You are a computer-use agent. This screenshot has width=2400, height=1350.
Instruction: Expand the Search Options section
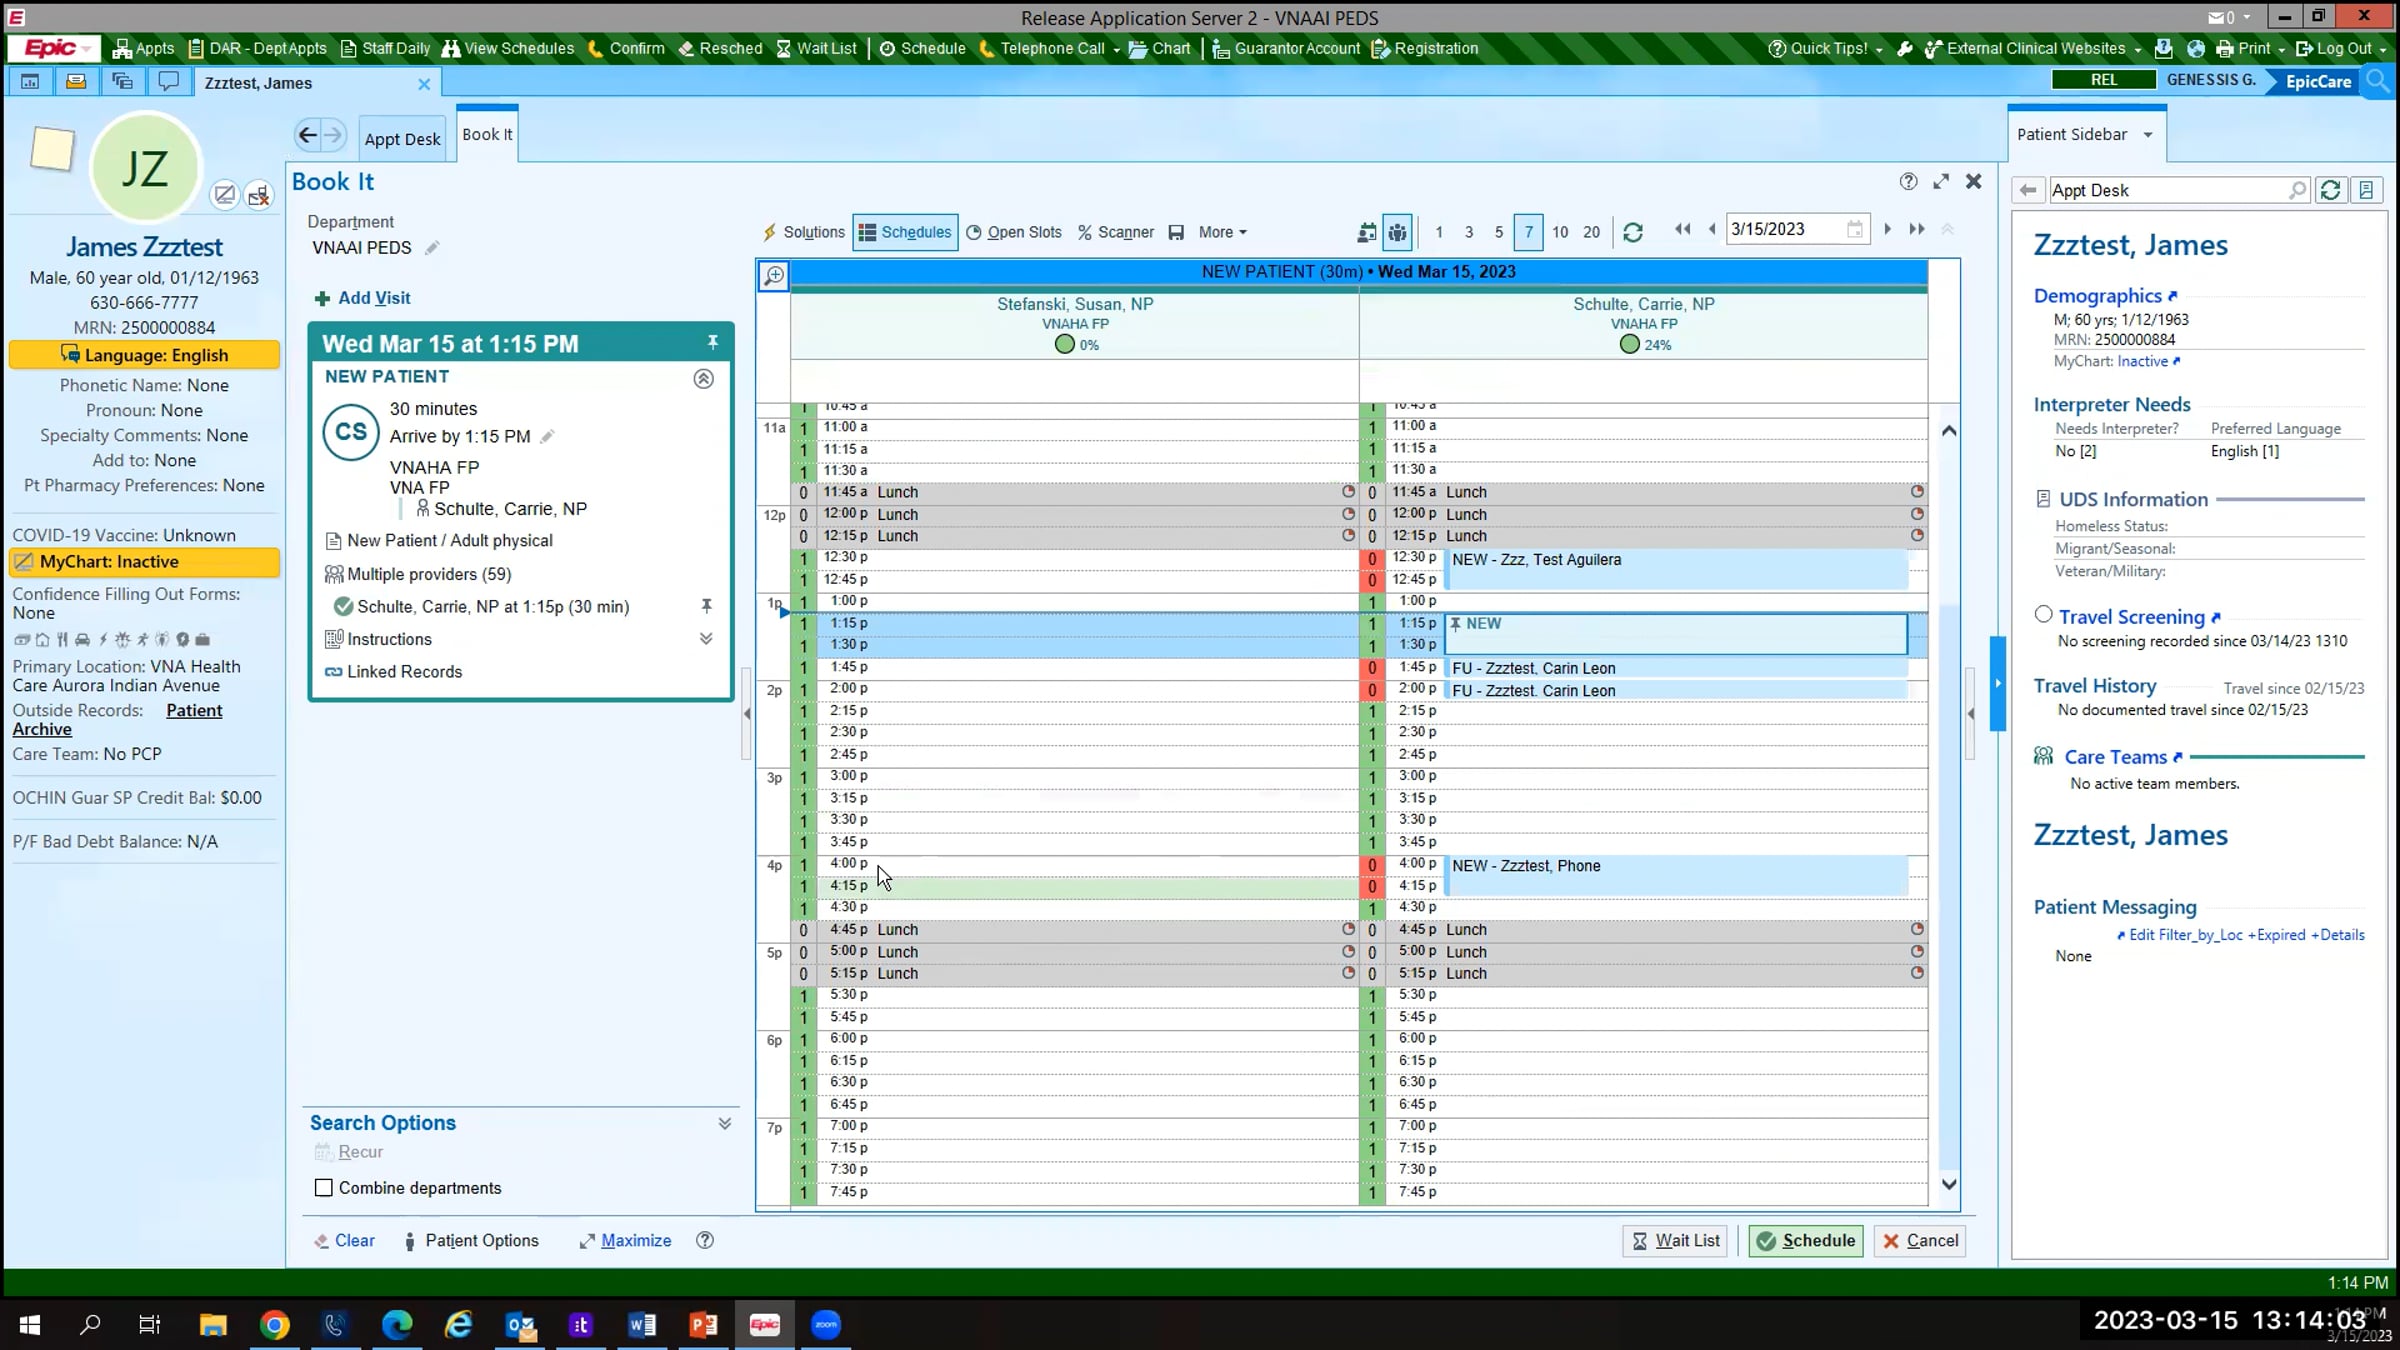coord(724,1124)
